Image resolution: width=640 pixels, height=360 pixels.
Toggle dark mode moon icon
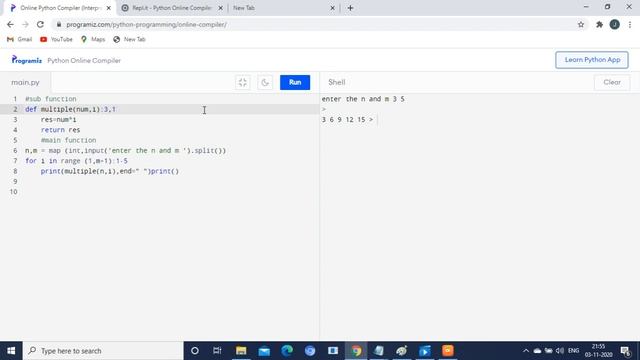265,82
